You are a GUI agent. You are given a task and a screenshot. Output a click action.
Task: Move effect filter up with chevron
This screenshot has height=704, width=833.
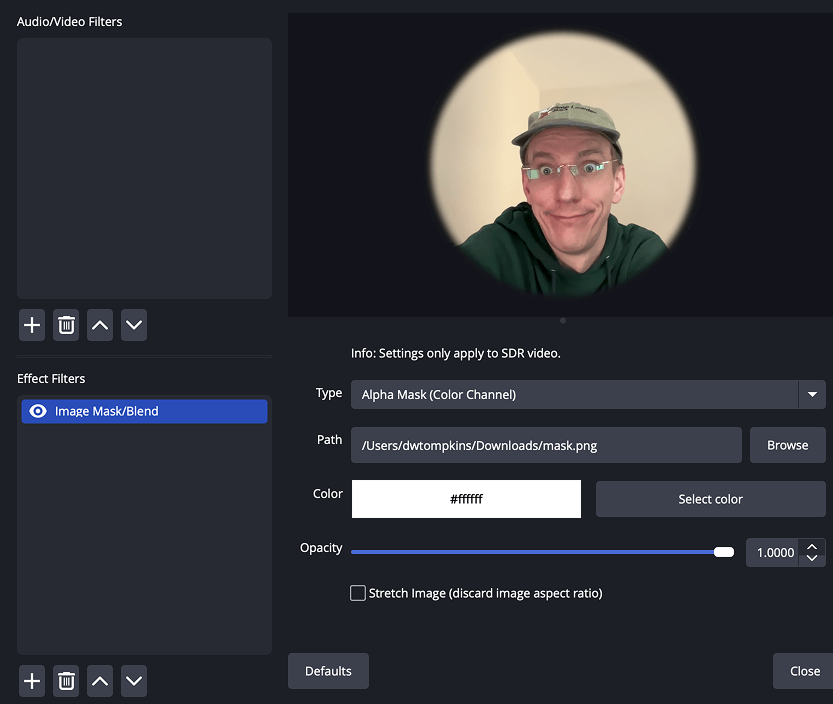point(100,681)
